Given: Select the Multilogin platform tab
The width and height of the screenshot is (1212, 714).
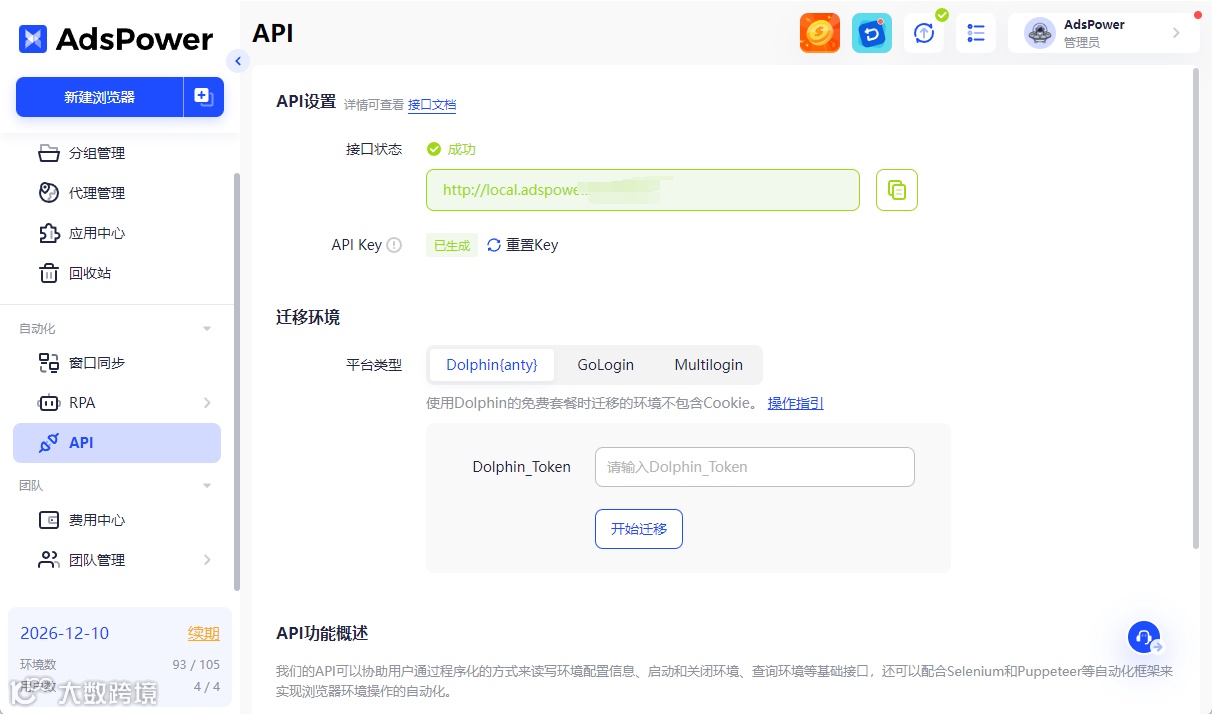Looking at the screenshot, I should point(709,365).
